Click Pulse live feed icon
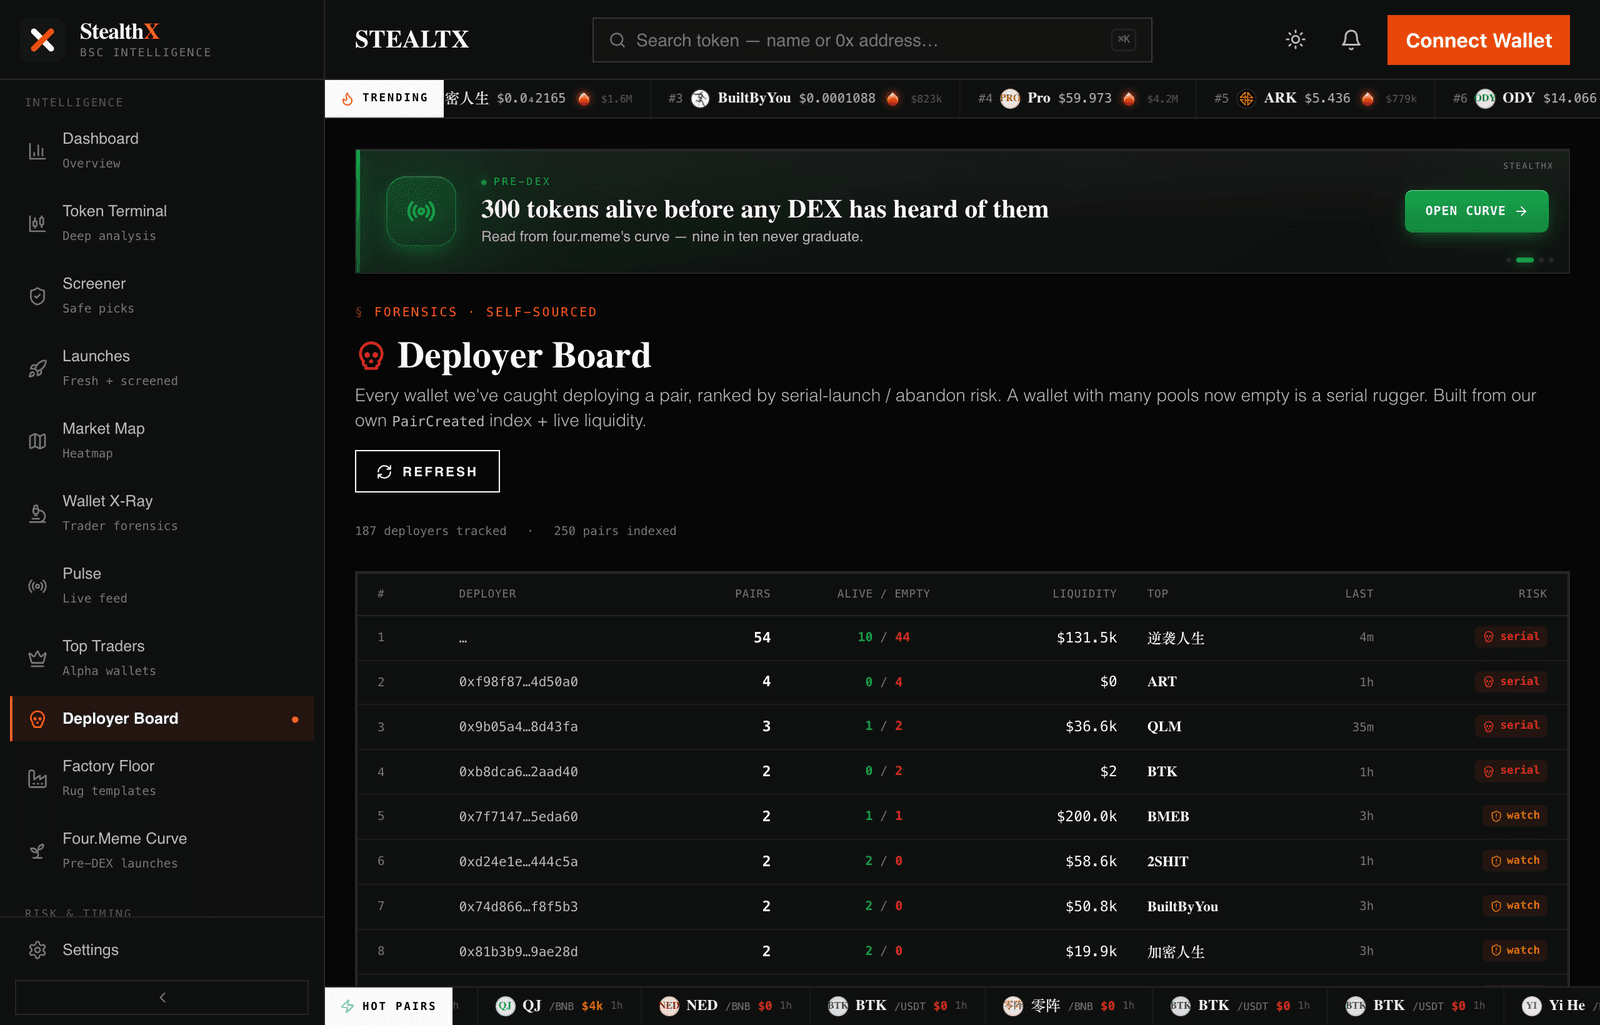This screenshot has width=1600, height=1025. tap(37, 586)
